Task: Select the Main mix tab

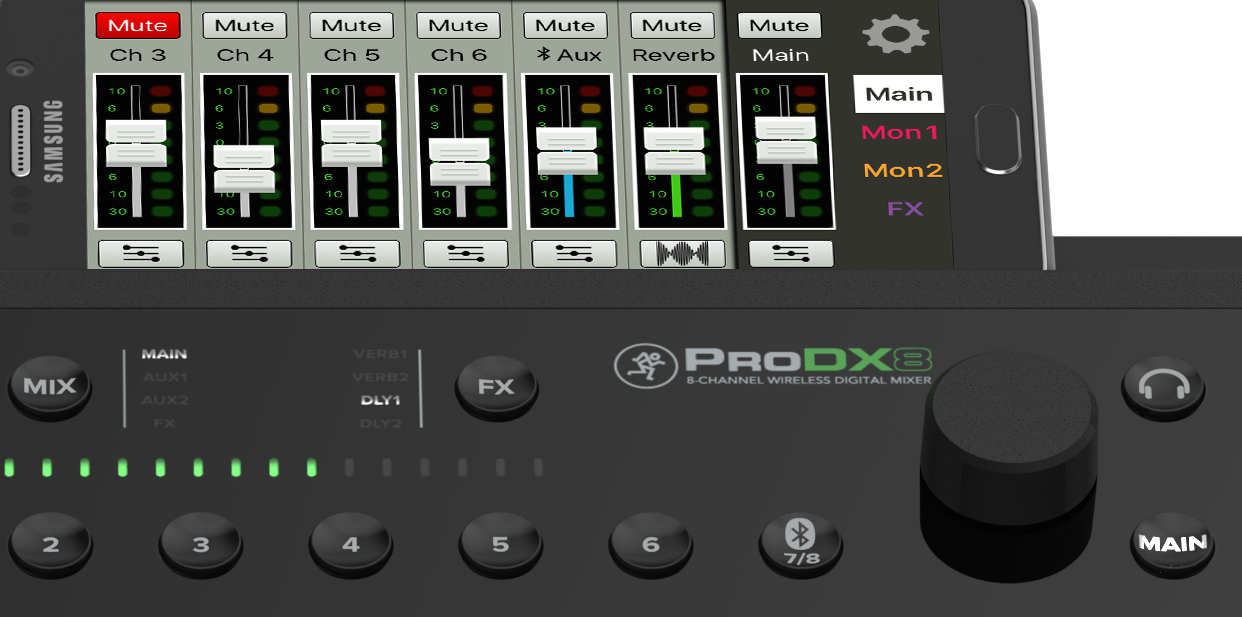Action: click(x=899, y=94)
